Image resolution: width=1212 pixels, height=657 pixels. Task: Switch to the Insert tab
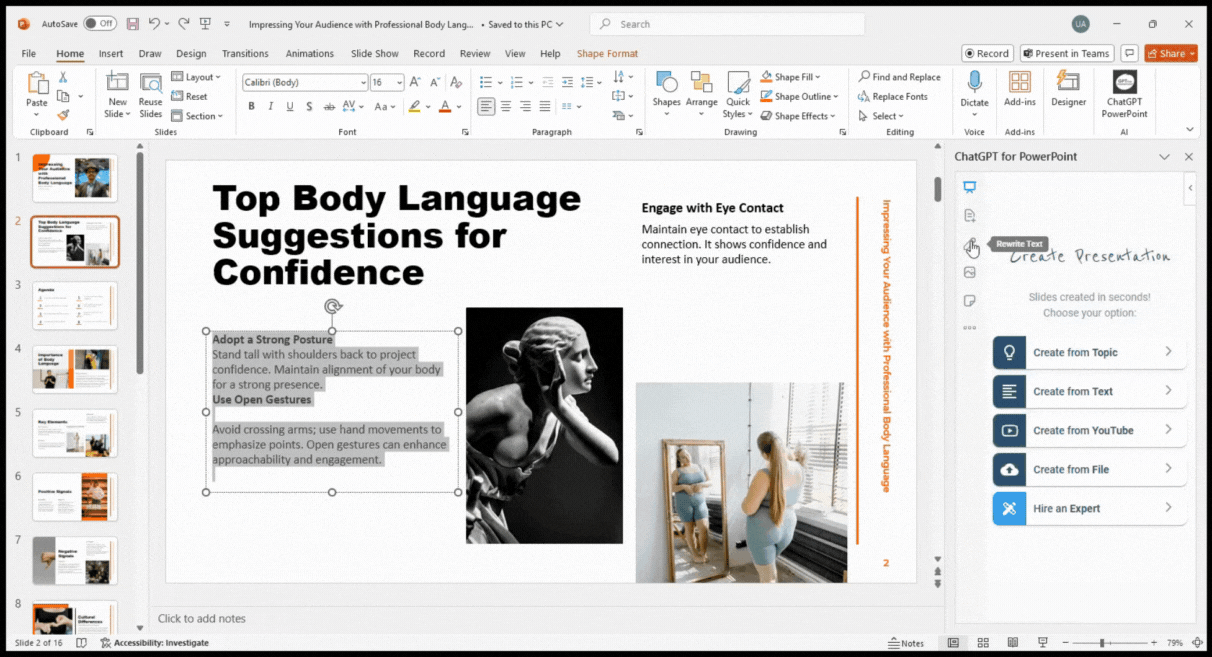(x=111, y=54)
